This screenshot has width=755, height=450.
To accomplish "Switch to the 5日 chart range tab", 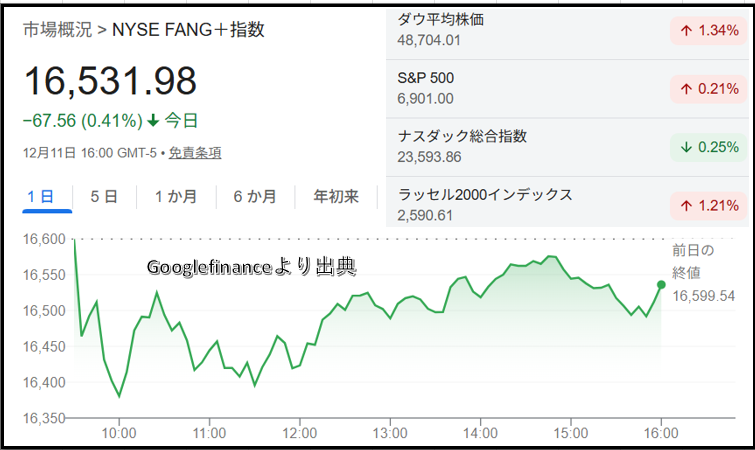I will 104,196.
